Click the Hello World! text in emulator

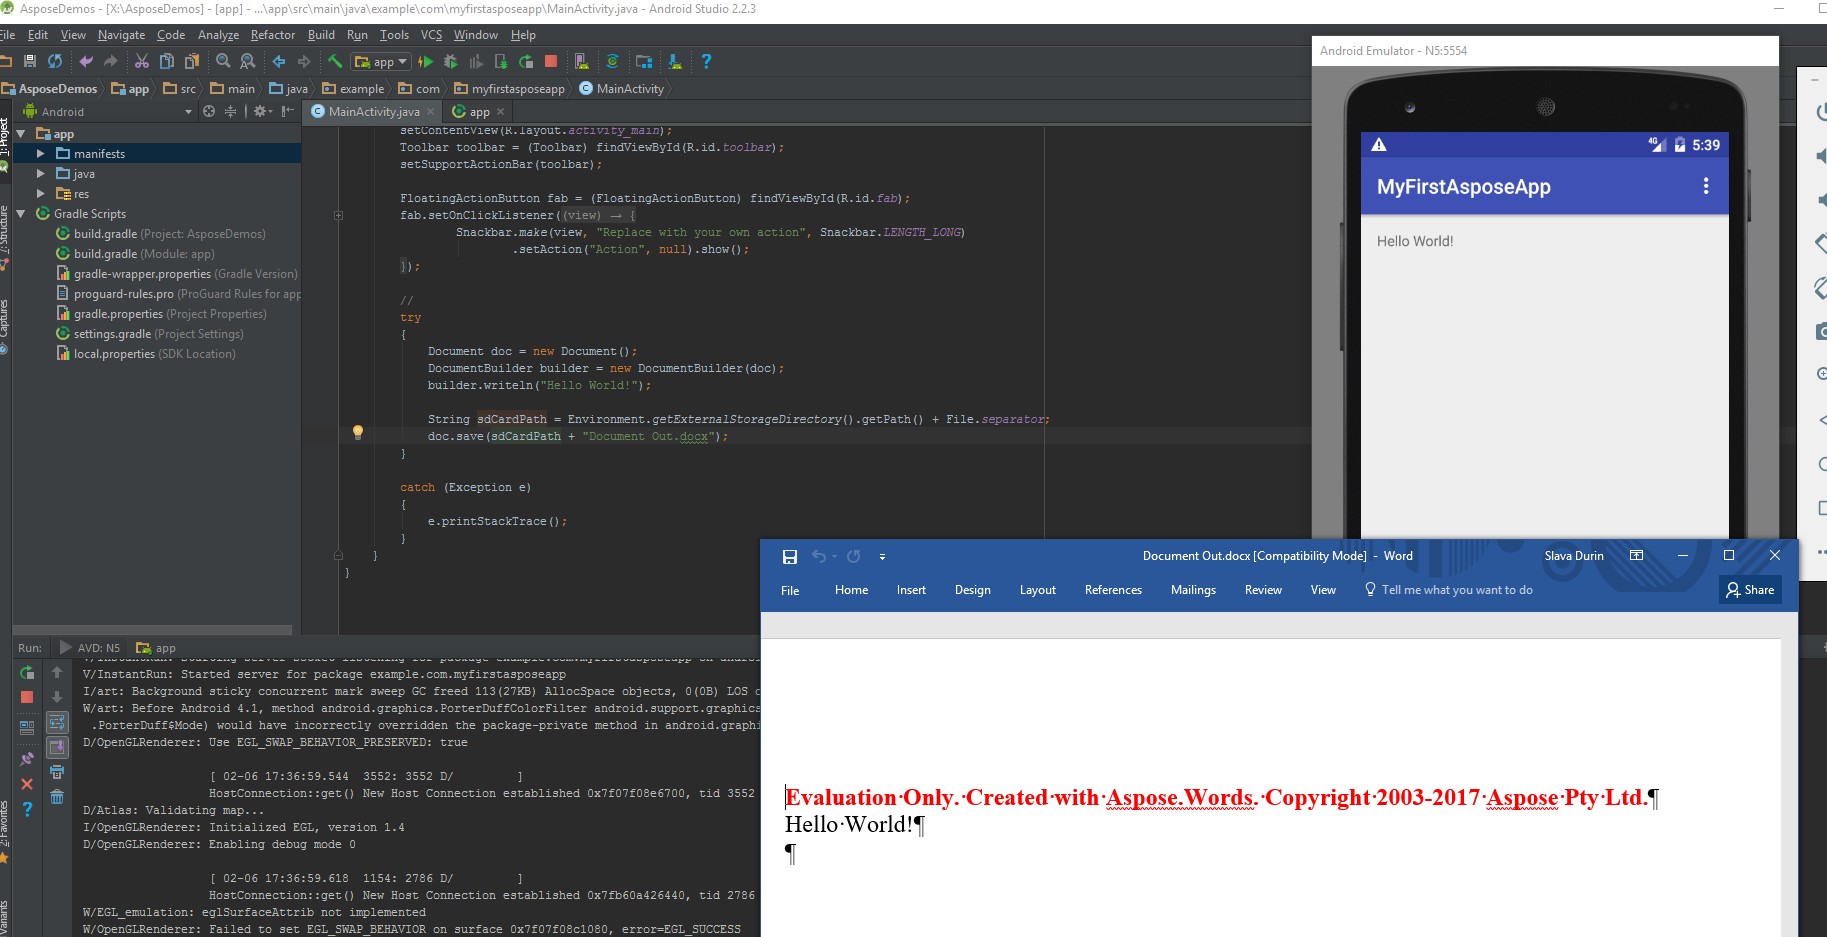pos(1415,241)
